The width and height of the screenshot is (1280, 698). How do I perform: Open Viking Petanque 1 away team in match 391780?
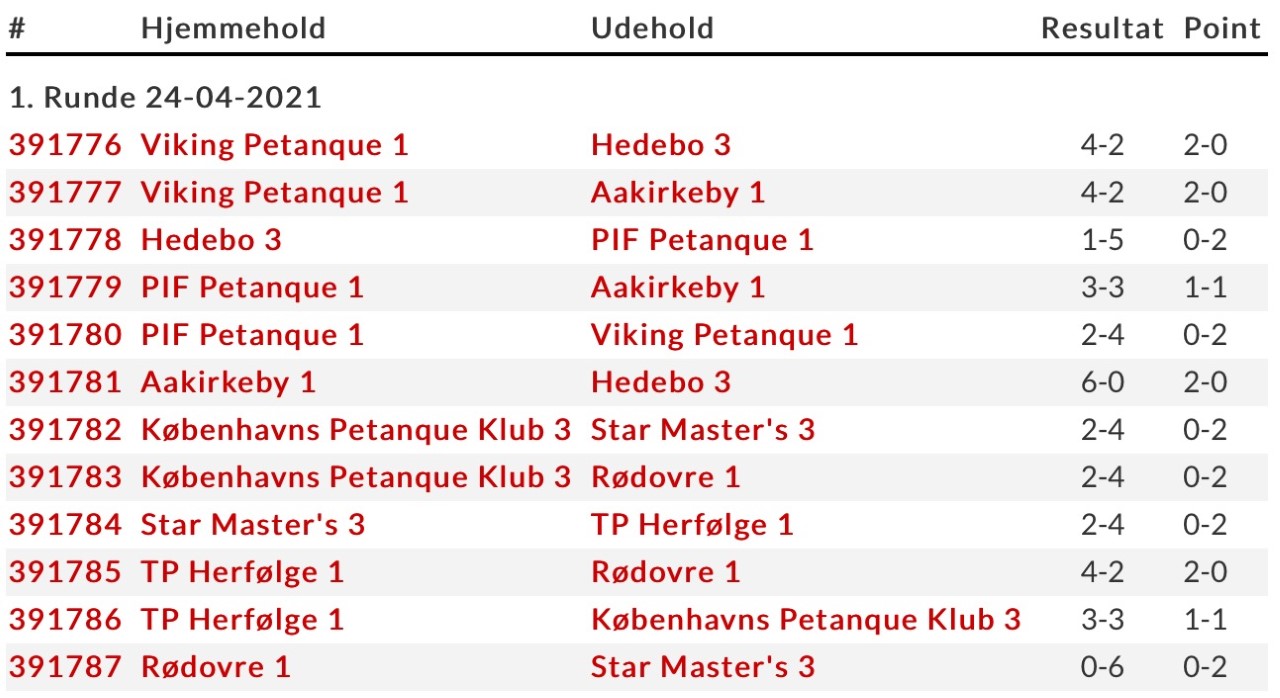pyautogui.click(x=725, y=335)
